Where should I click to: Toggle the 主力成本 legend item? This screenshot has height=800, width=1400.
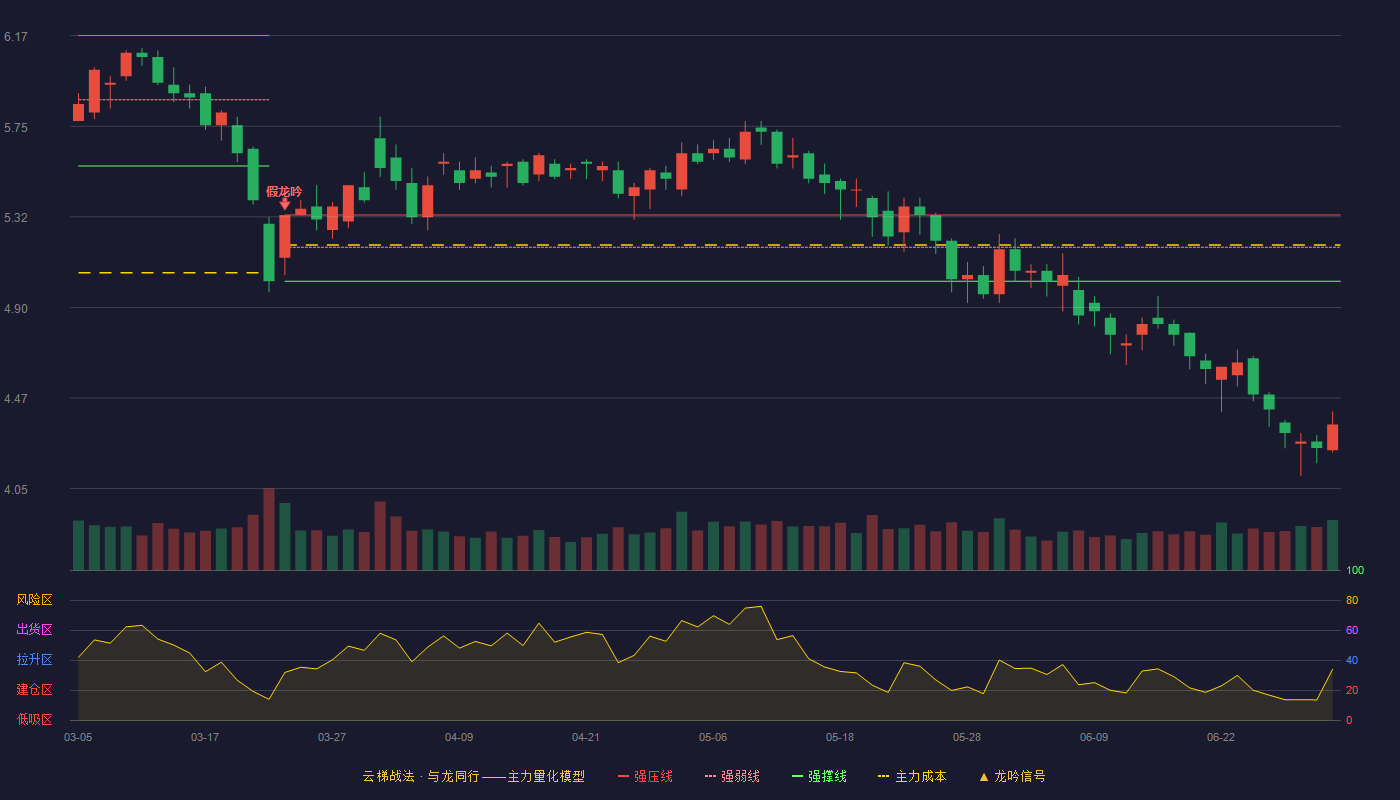(912, 776)
